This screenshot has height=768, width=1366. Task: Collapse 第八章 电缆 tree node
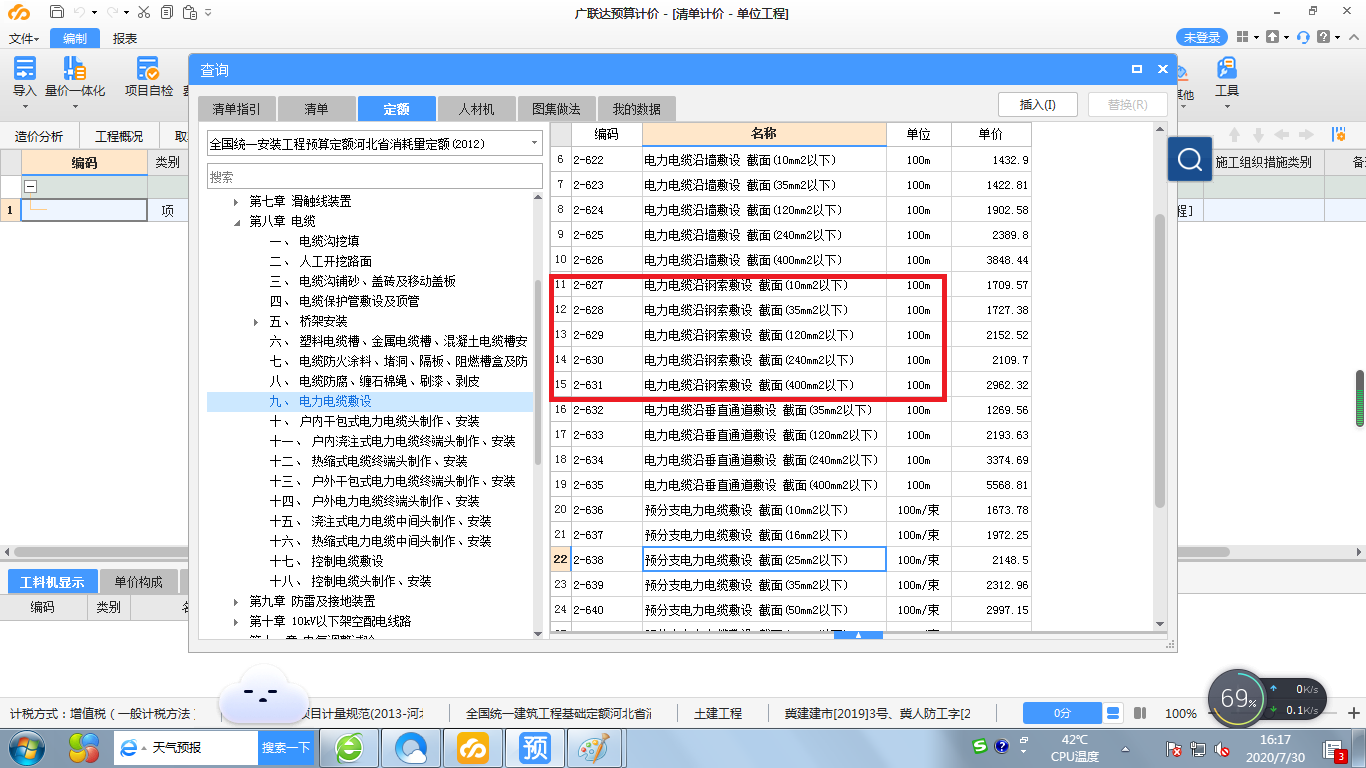point(236,222)
